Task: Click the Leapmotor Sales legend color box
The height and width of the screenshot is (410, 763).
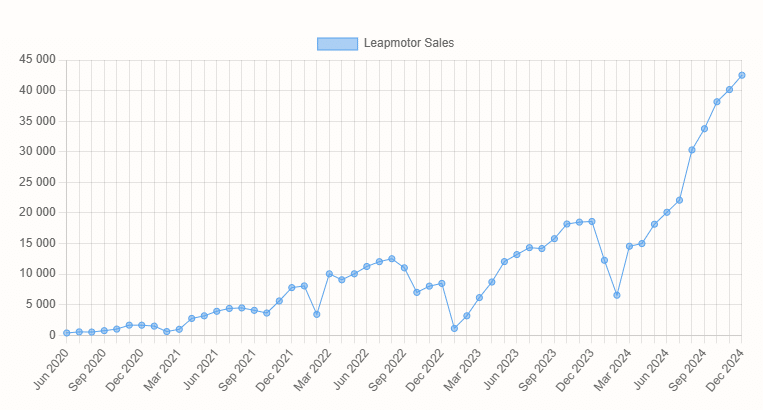Action: coord(336,44)
